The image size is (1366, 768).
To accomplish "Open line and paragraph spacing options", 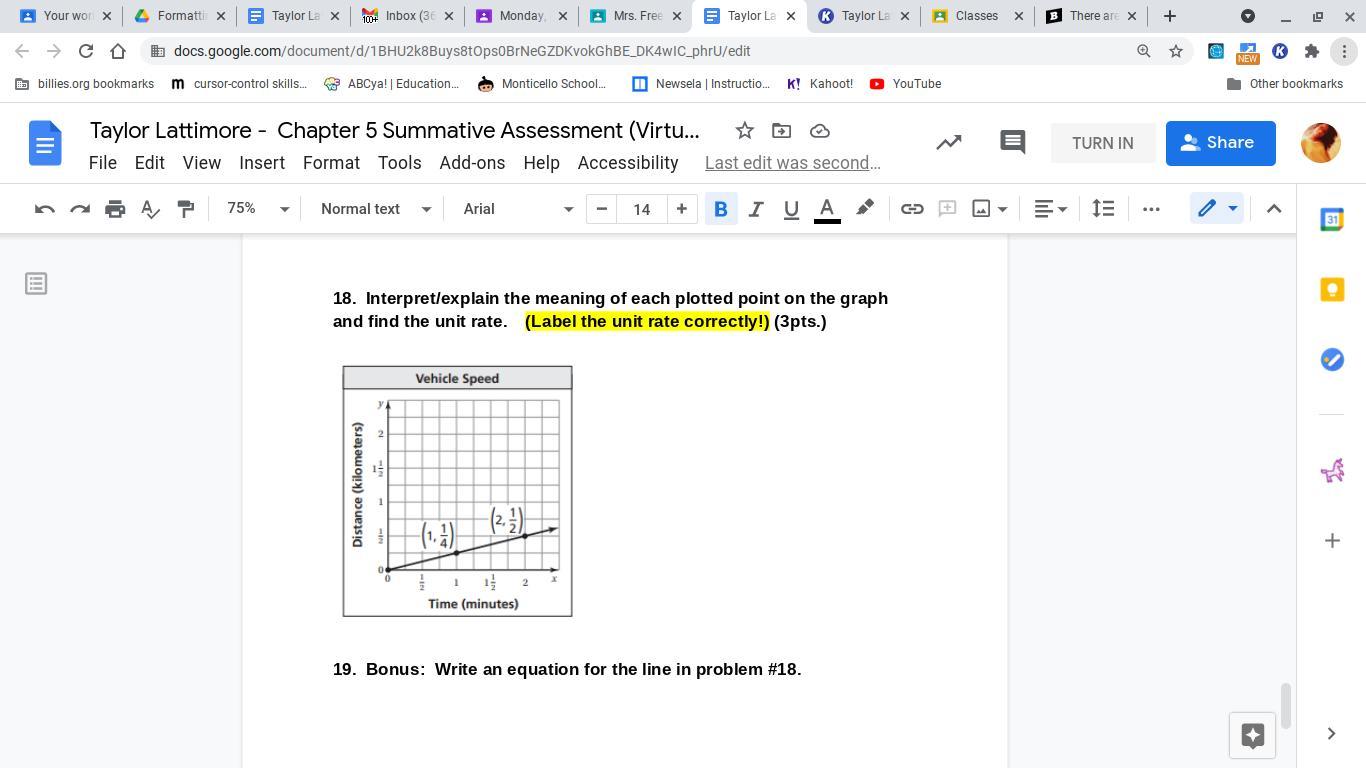I will pos(1103,209).
